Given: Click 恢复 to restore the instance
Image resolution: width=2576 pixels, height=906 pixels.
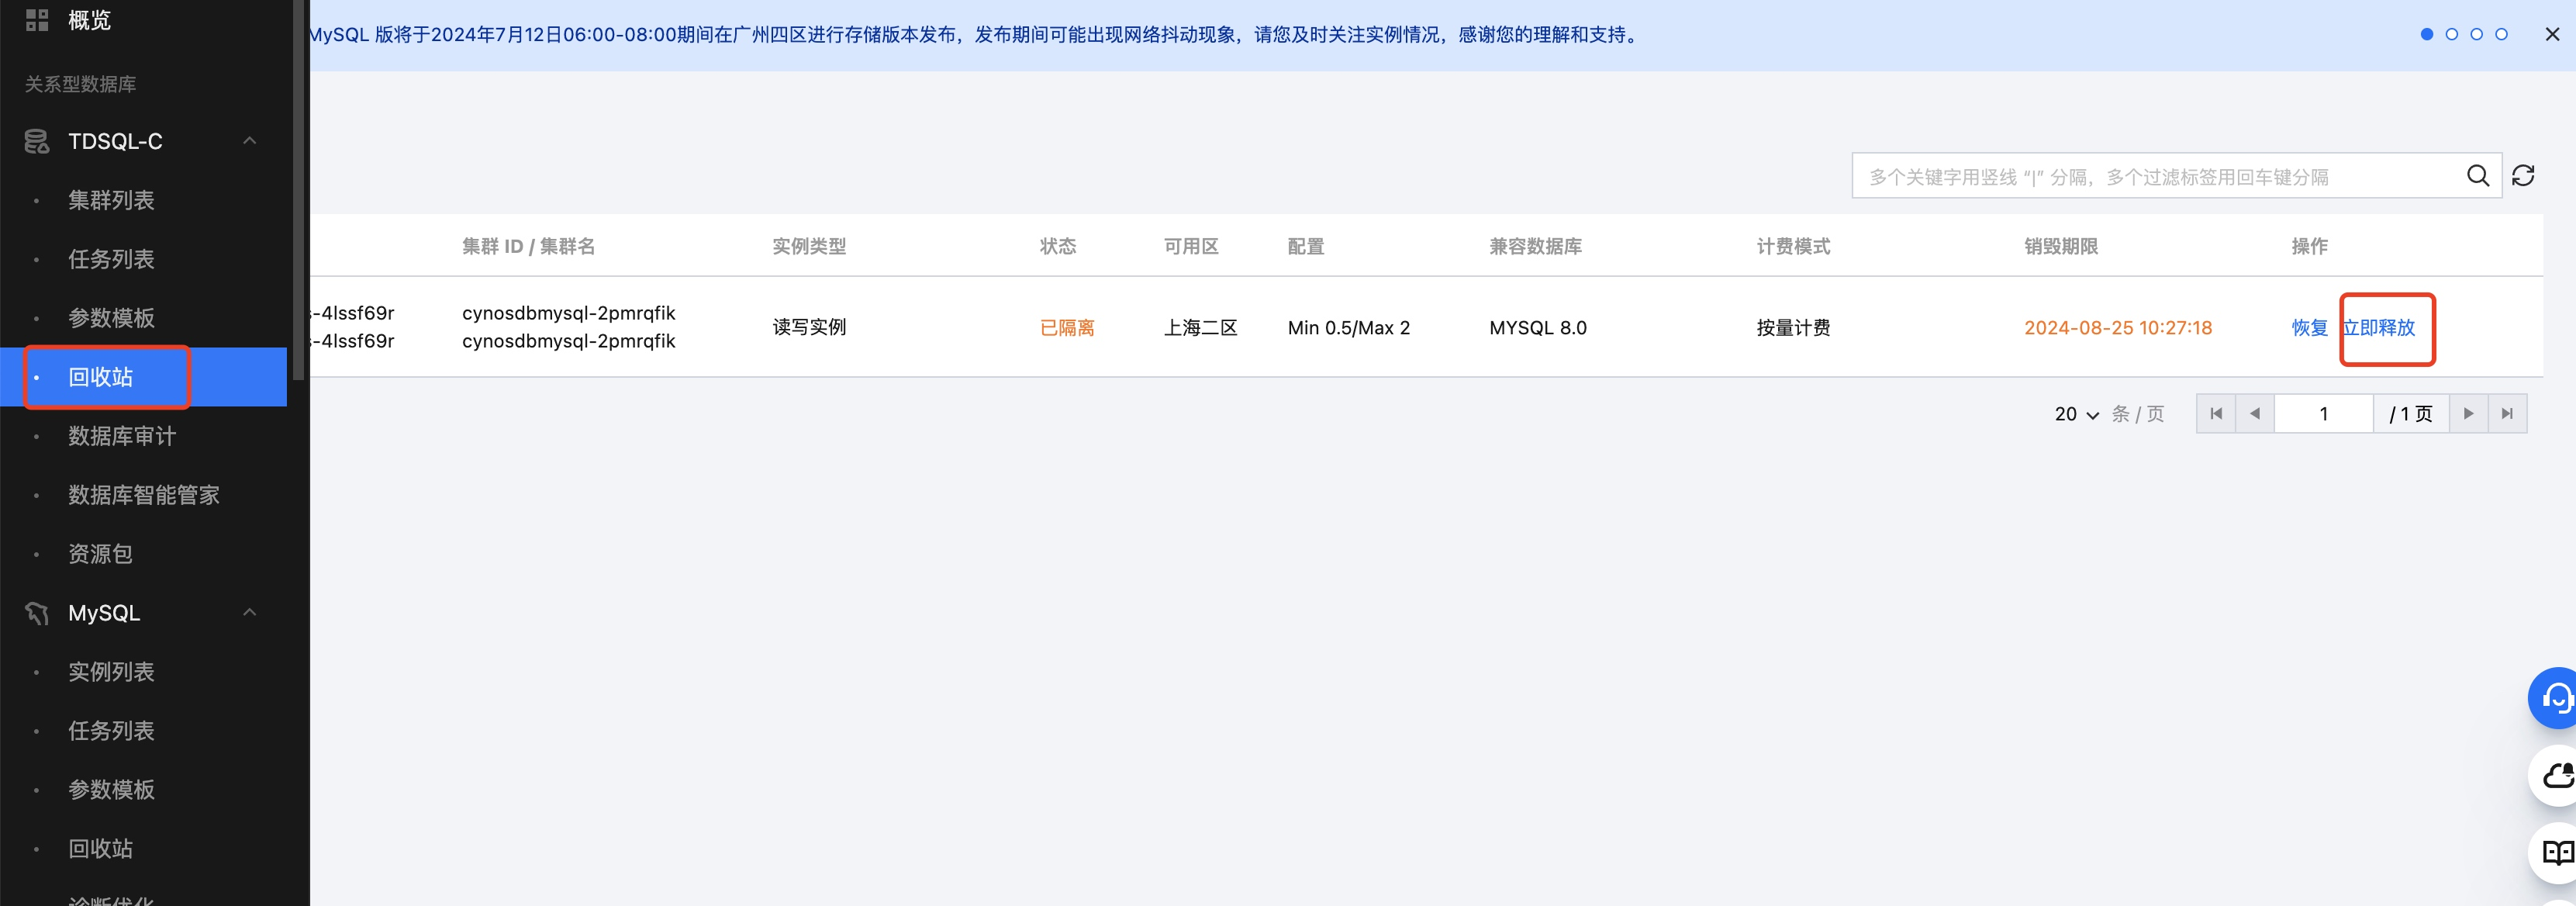Looking at the screenshot, I should tap(2309, 328).
